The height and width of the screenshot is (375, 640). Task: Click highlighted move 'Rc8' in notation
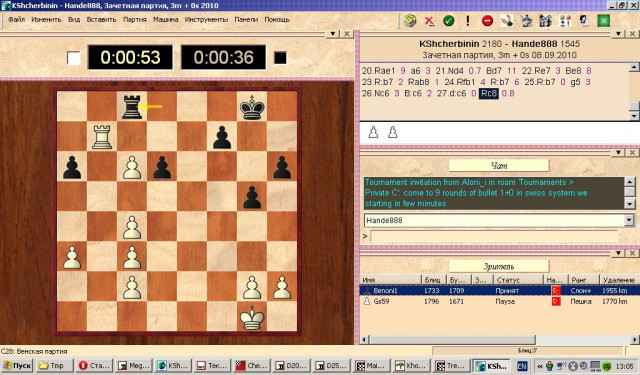[489, 93]
